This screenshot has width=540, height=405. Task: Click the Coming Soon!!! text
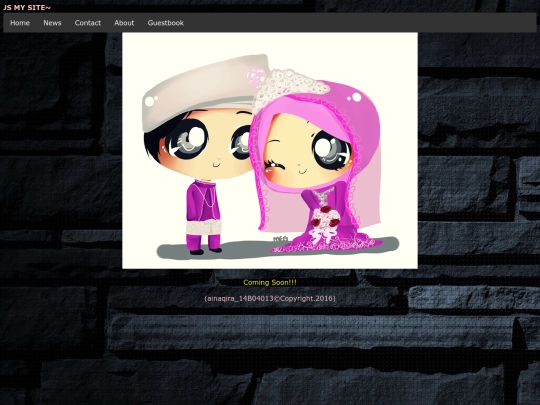(270, 282)
